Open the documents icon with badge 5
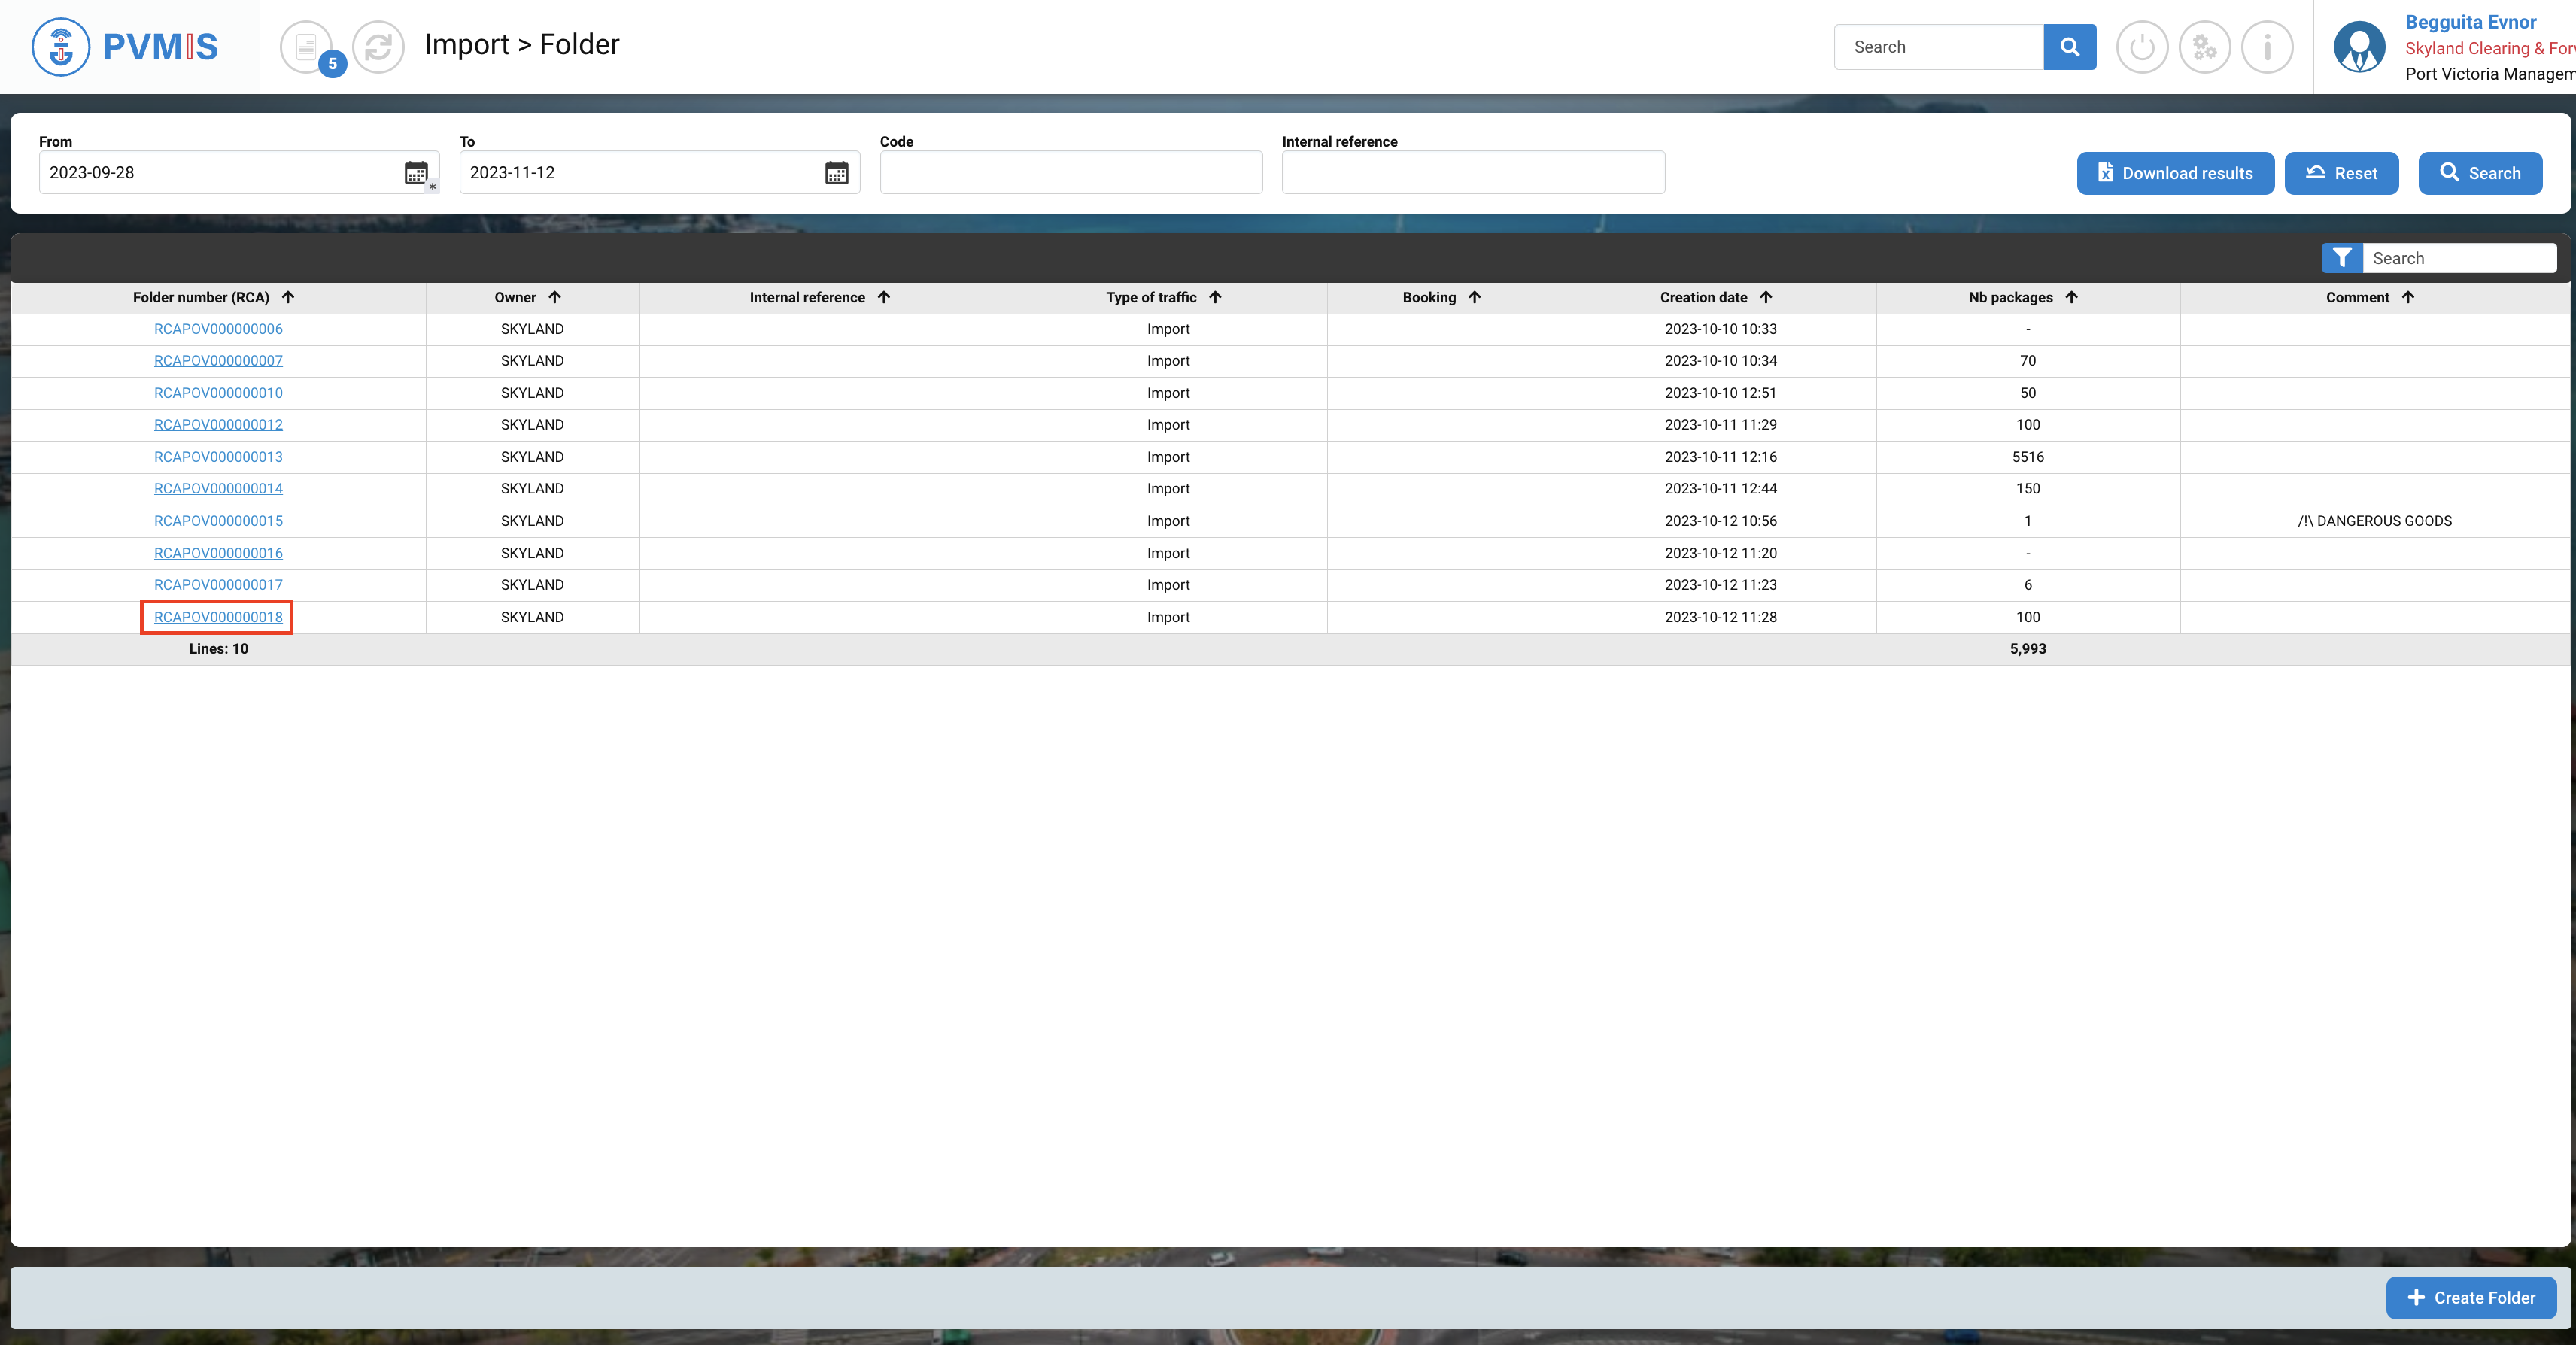This screenshot has width=2576, height=1345. click(307, 47)
